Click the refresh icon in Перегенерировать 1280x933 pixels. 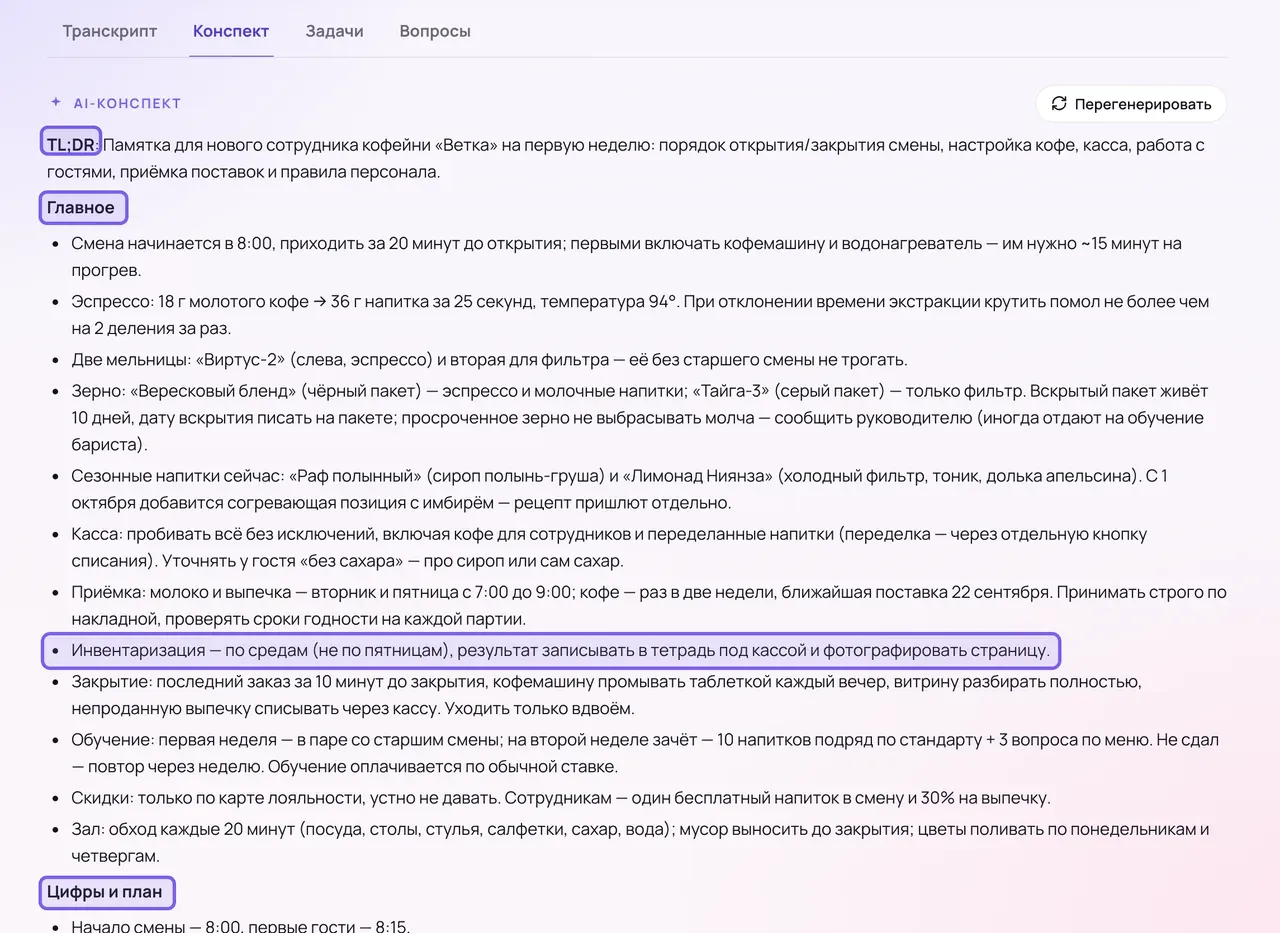(1059, 104)
